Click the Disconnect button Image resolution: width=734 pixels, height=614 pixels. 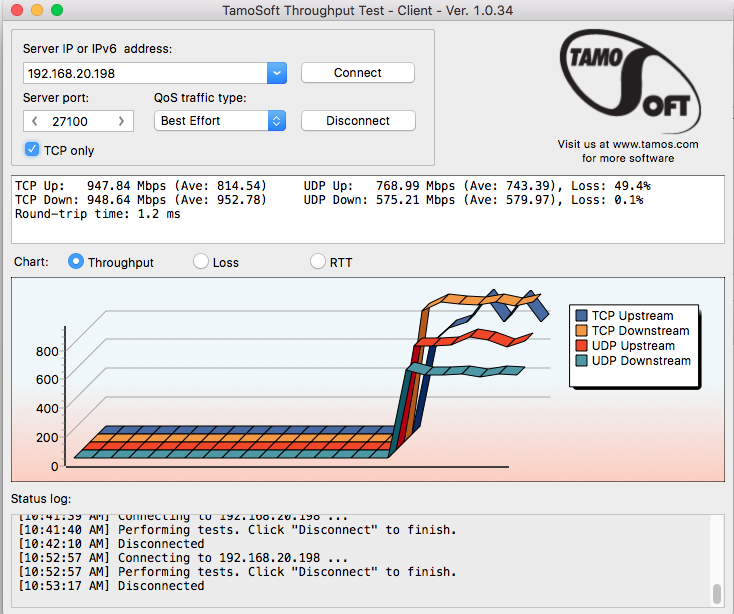[x=358, y=121]
